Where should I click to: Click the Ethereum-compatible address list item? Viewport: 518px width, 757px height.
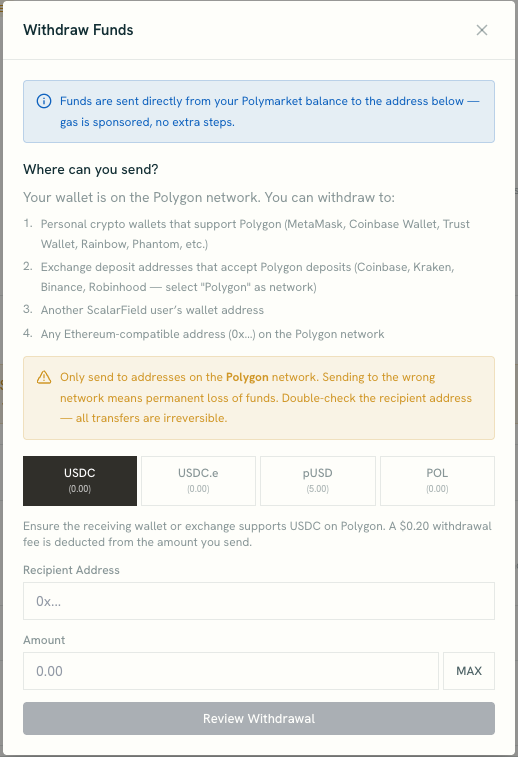(x=212, y=334)
